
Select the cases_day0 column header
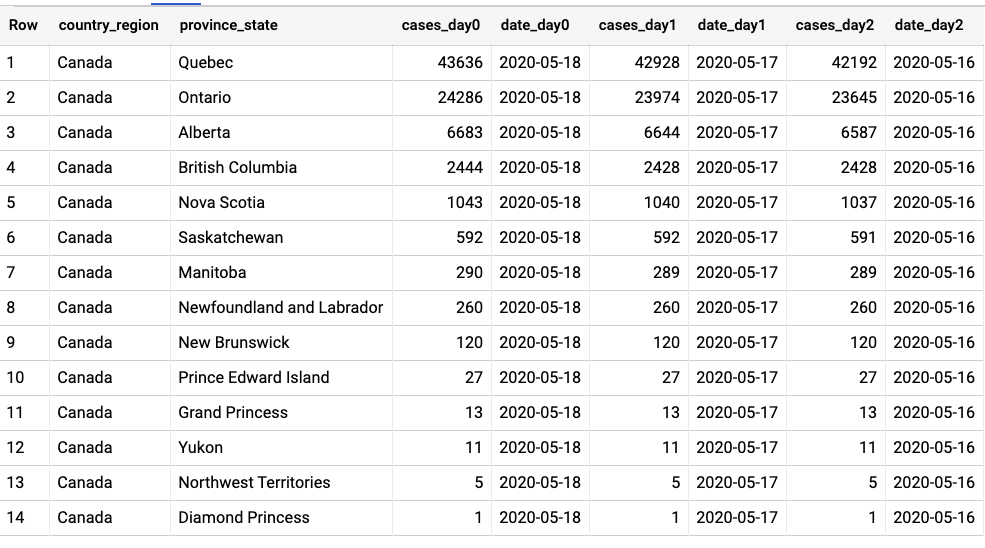coord(440,25)
